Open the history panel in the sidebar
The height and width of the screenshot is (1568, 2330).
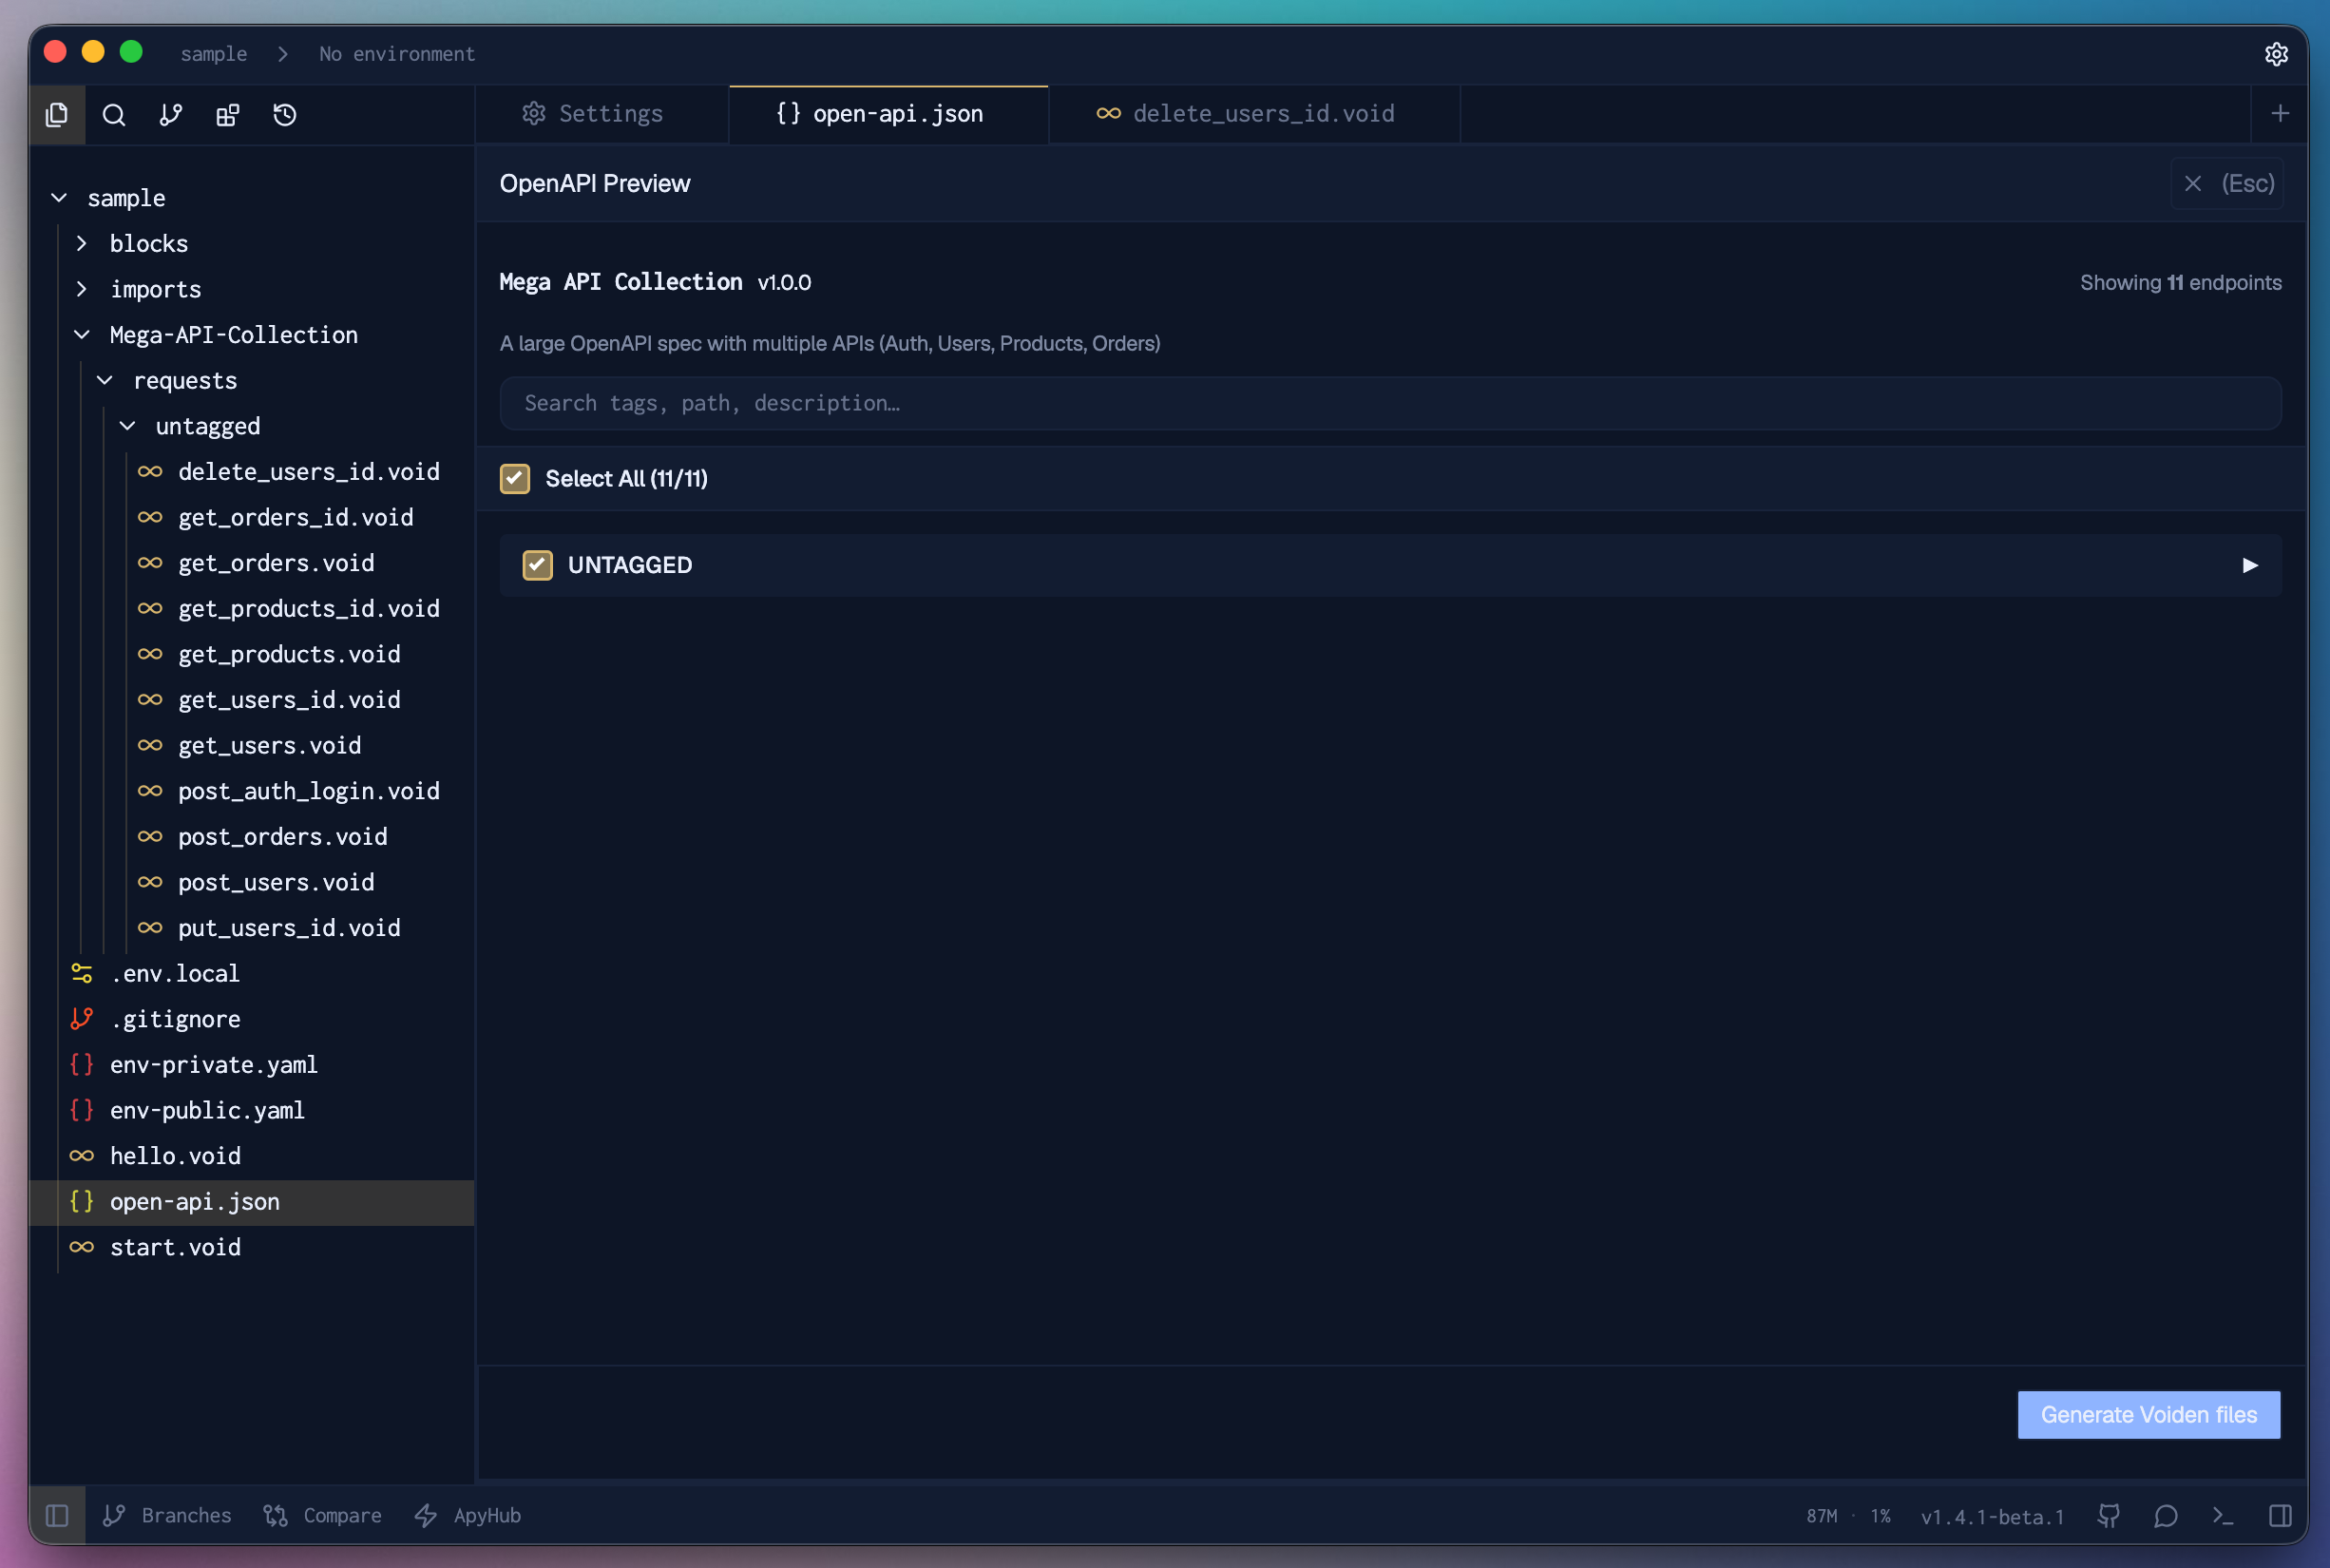285,115
